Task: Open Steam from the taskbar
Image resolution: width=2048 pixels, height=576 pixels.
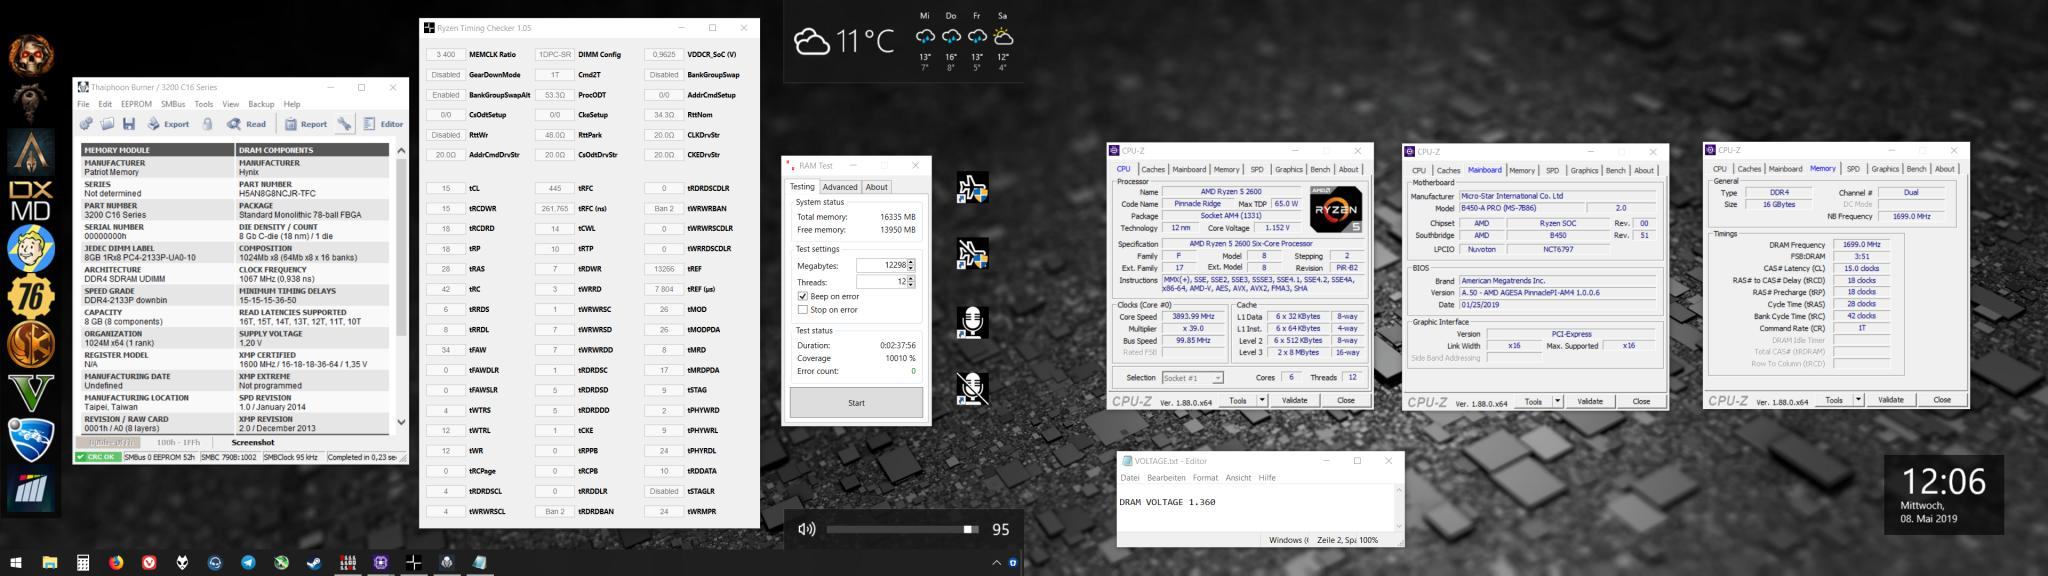Action: [x=314, y=563]
